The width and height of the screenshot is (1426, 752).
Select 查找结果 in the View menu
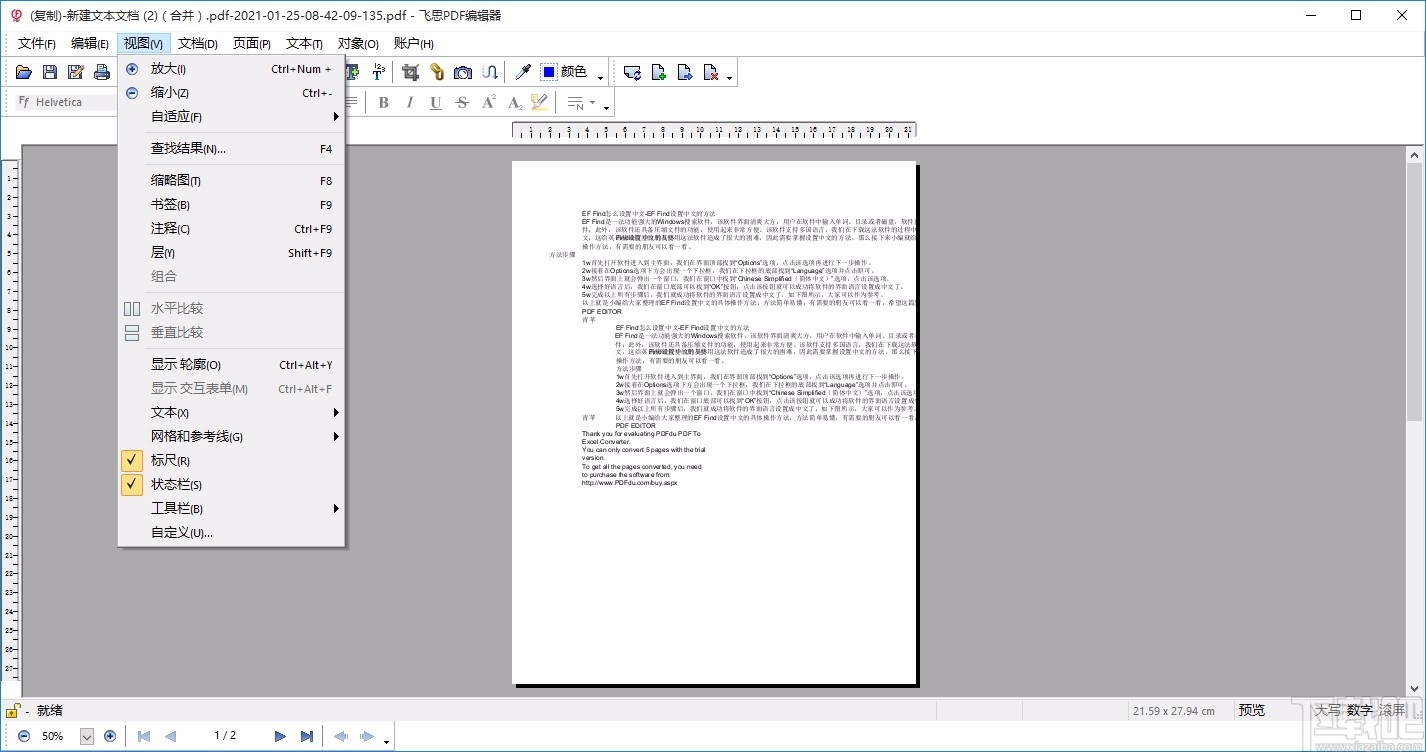coord(231,149)
